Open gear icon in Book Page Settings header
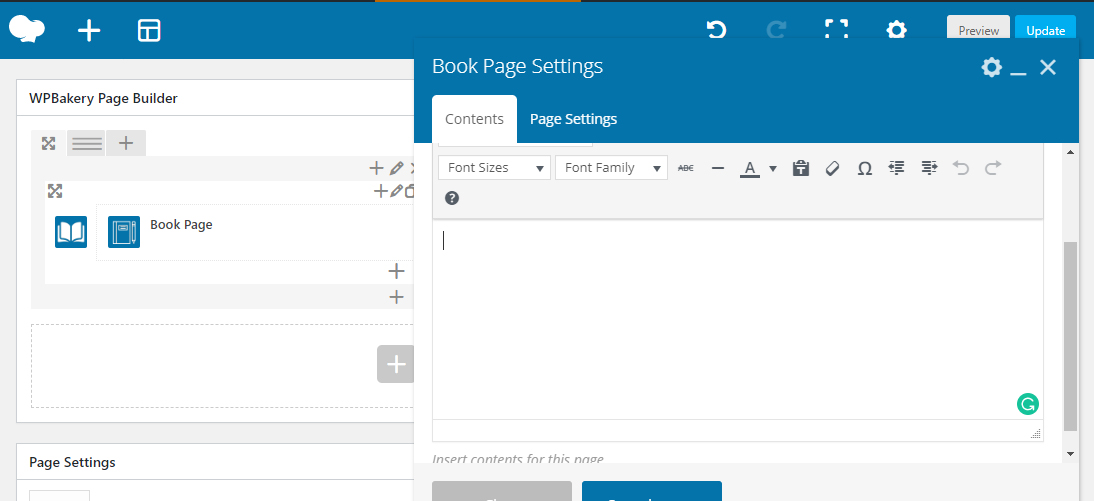The width and height of the screenshot is (1094, 501). click(991, 67)
